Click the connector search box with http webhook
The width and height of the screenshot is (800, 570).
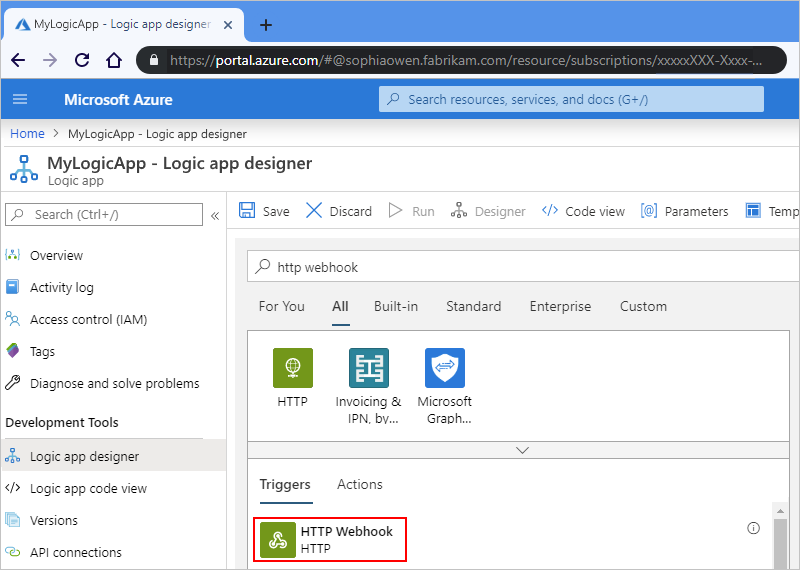(x=523, y=266)
